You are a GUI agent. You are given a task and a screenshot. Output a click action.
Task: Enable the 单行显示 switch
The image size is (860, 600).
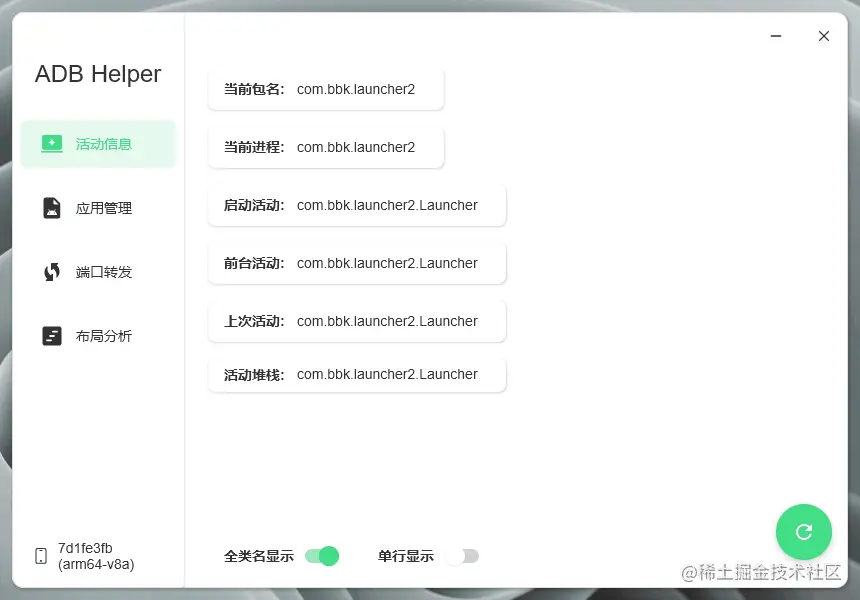[463, 555]
